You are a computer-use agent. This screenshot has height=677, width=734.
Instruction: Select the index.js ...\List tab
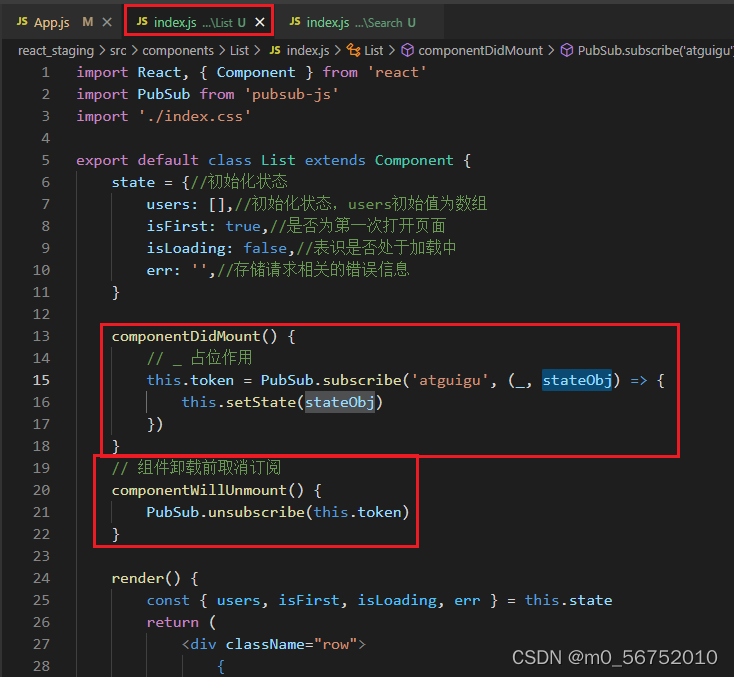(199, 22)
